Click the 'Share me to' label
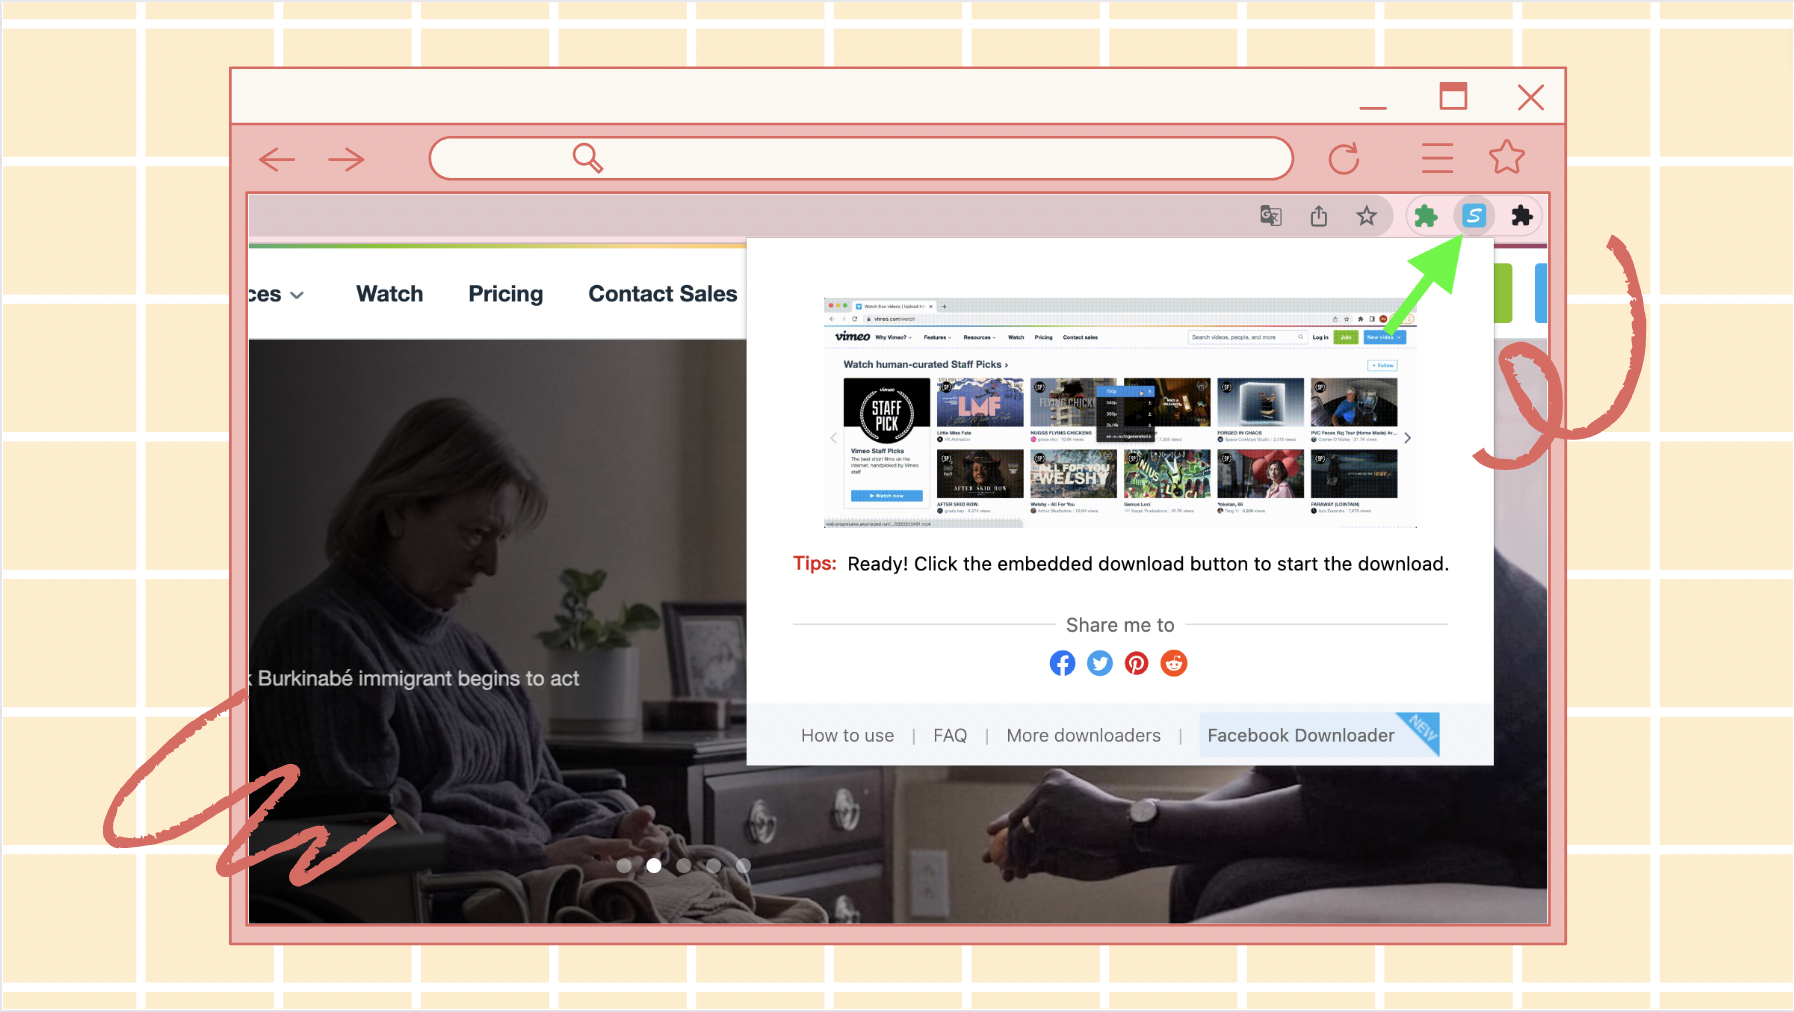The height and width of the screenshot is (1012, 1794). [1120, 625]
